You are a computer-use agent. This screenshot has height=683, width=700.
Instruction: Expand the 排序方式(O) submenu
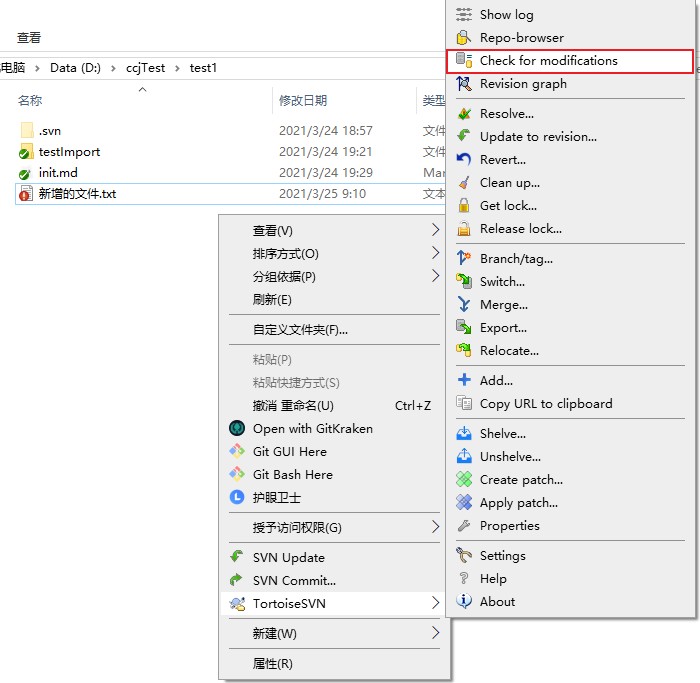(x=435, y=254)
